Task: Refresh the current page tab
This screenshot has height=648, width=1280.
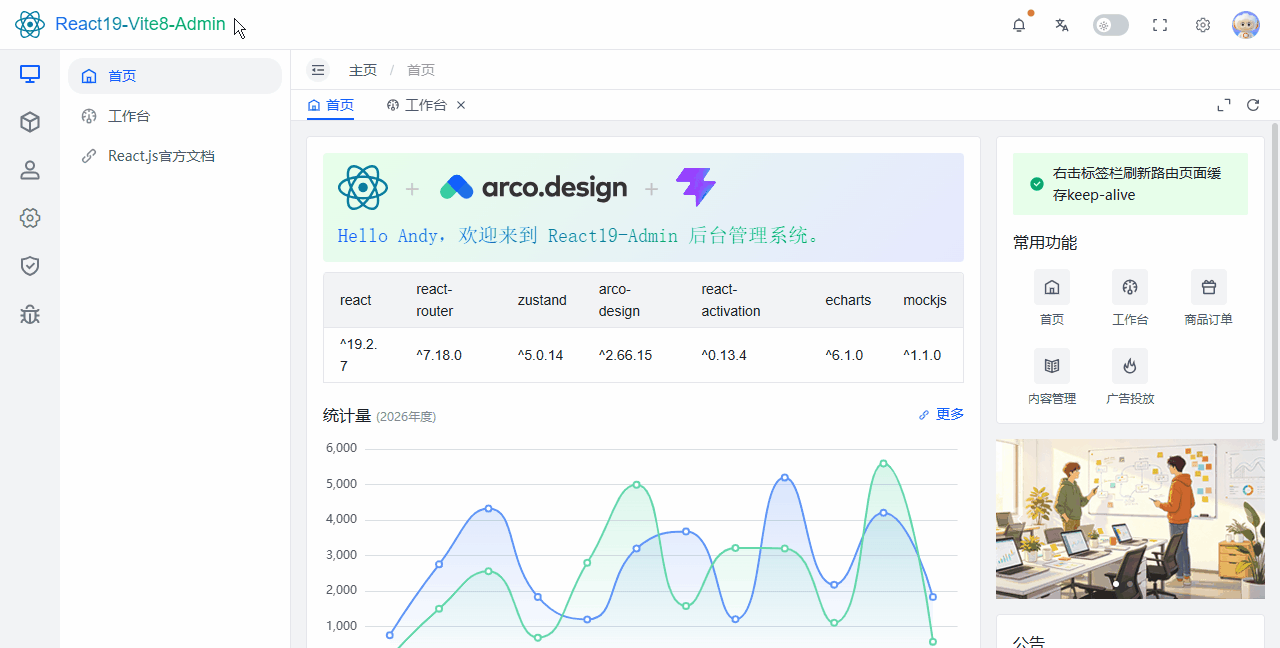Action: click(1253, 105)
